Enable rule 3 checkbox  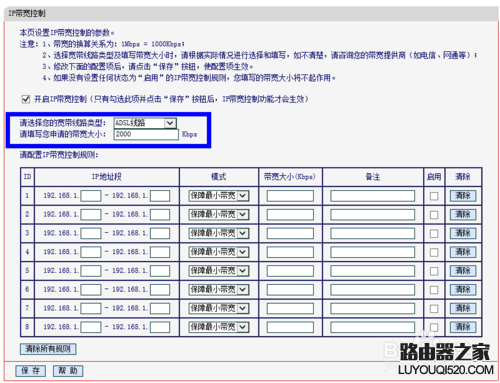(434, 233)
